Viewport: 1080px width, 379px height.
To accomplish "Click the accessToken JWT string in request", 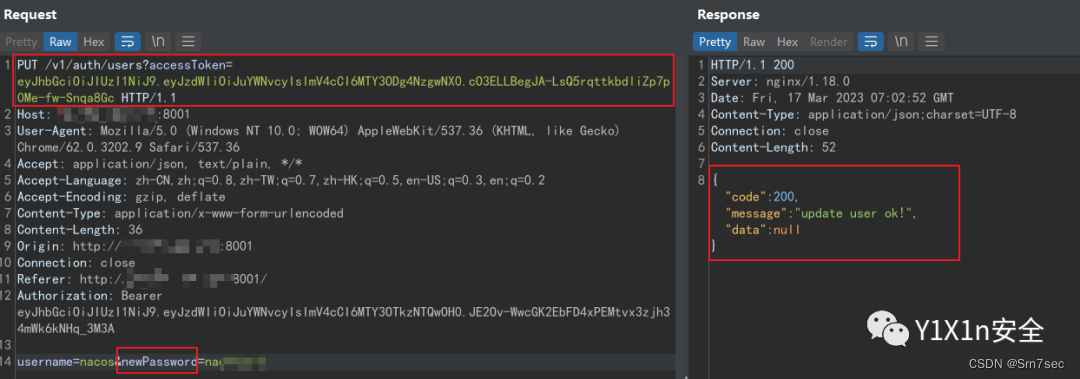I will pyautogui.click(x=344, y=90).
